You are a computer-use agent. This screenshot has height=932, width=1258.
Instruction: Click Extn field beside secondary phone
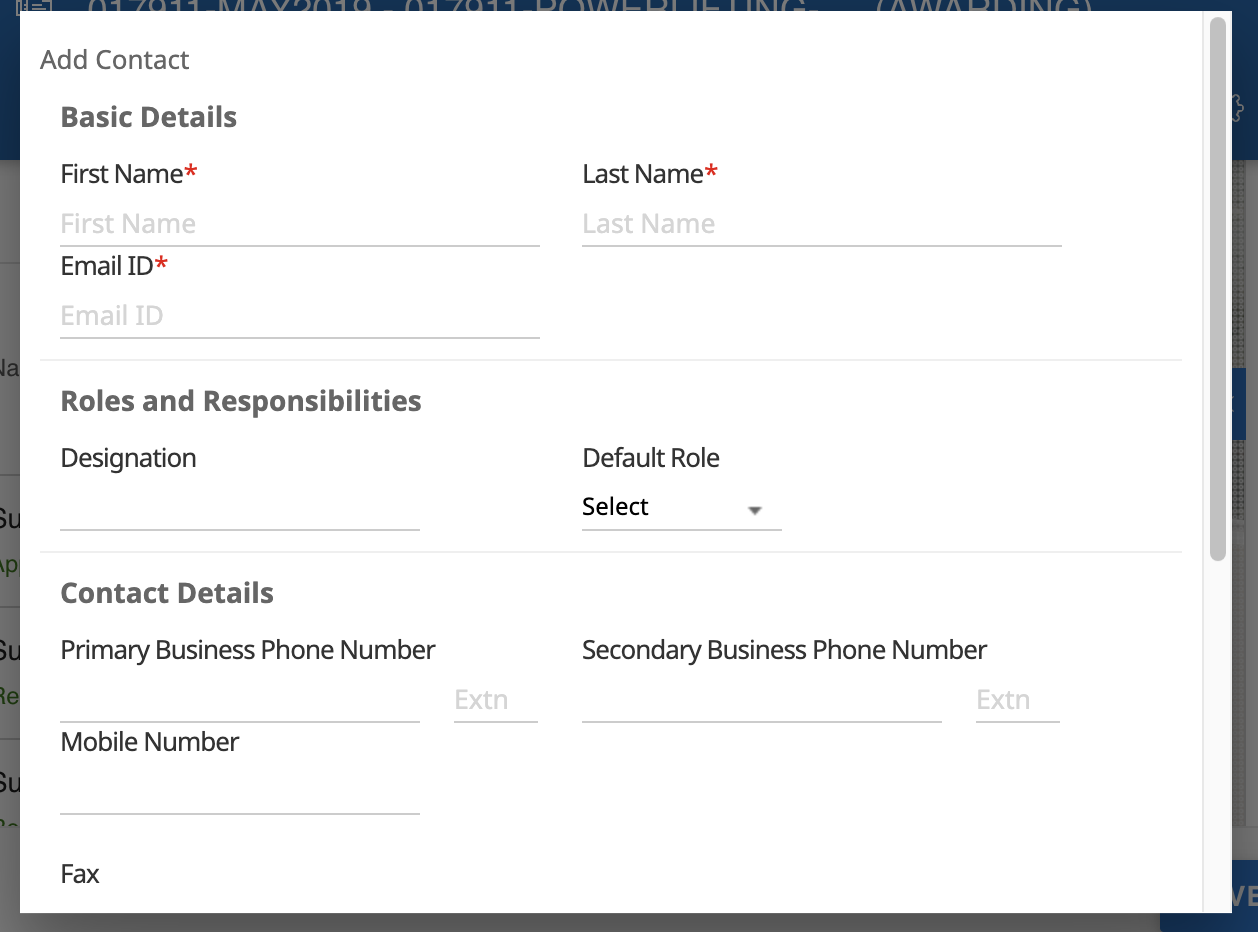pos(1017,700)
